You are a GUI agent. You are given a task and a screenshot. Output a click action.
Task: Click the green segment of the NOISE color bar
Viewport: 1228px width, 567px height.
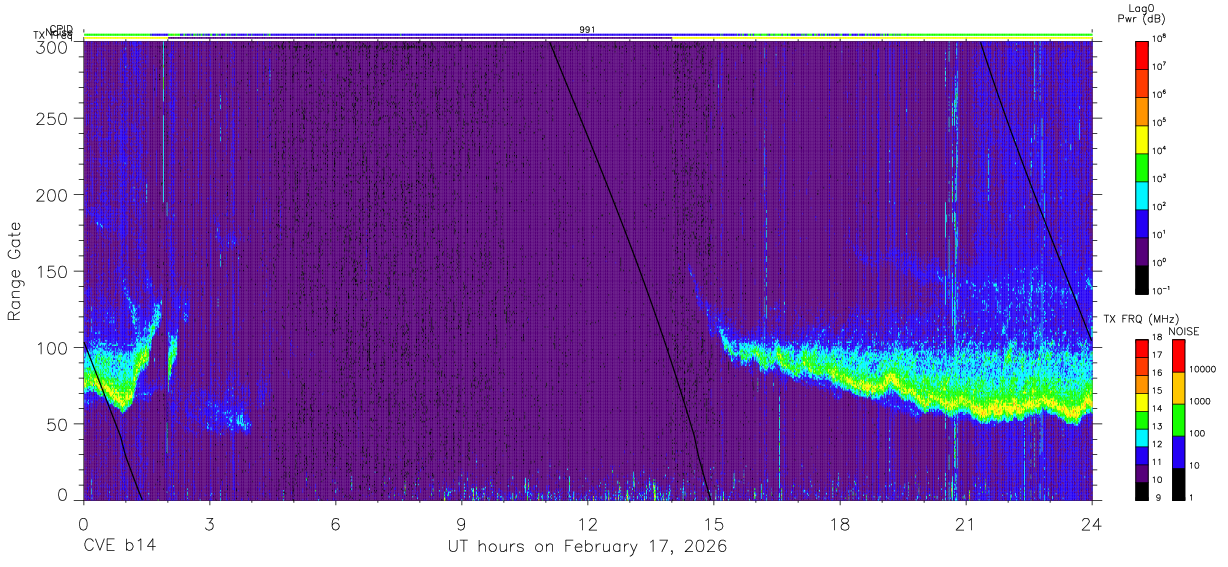(x=1177, y=419)
